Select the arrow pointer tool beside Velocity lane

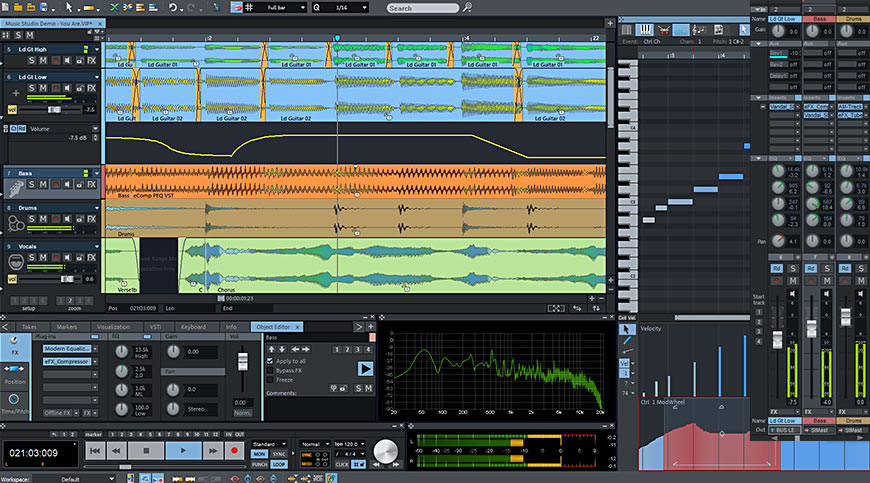tap(626, 330)
